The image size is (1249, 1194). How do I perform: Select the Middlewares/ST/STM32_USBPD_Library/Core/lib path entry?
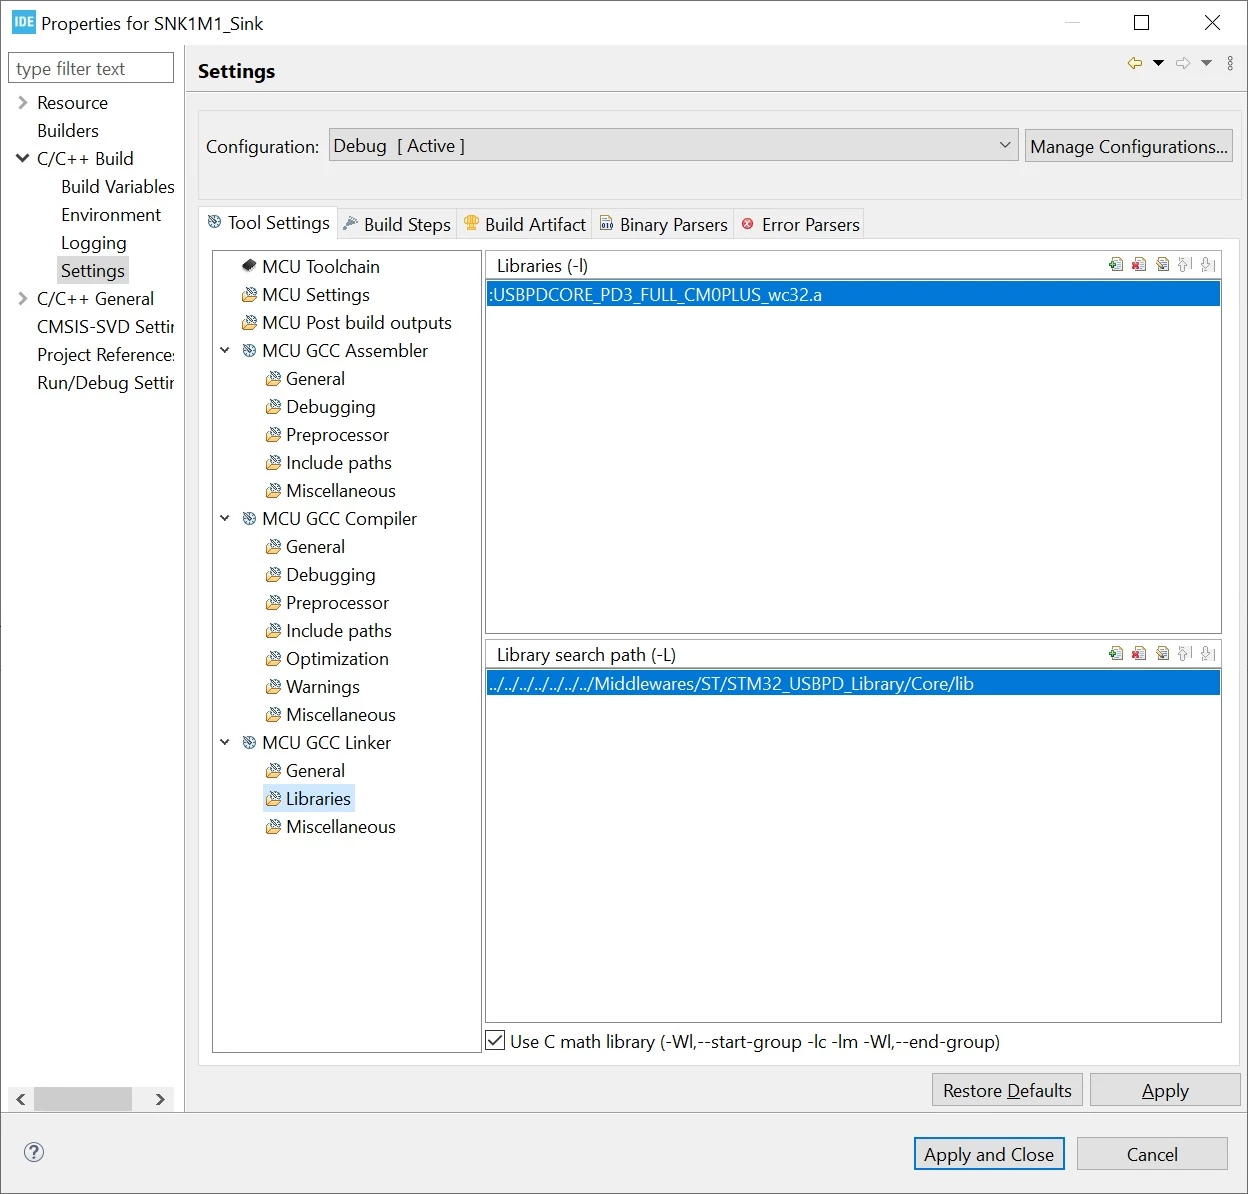pyautogui.click(x=853, y=684)
